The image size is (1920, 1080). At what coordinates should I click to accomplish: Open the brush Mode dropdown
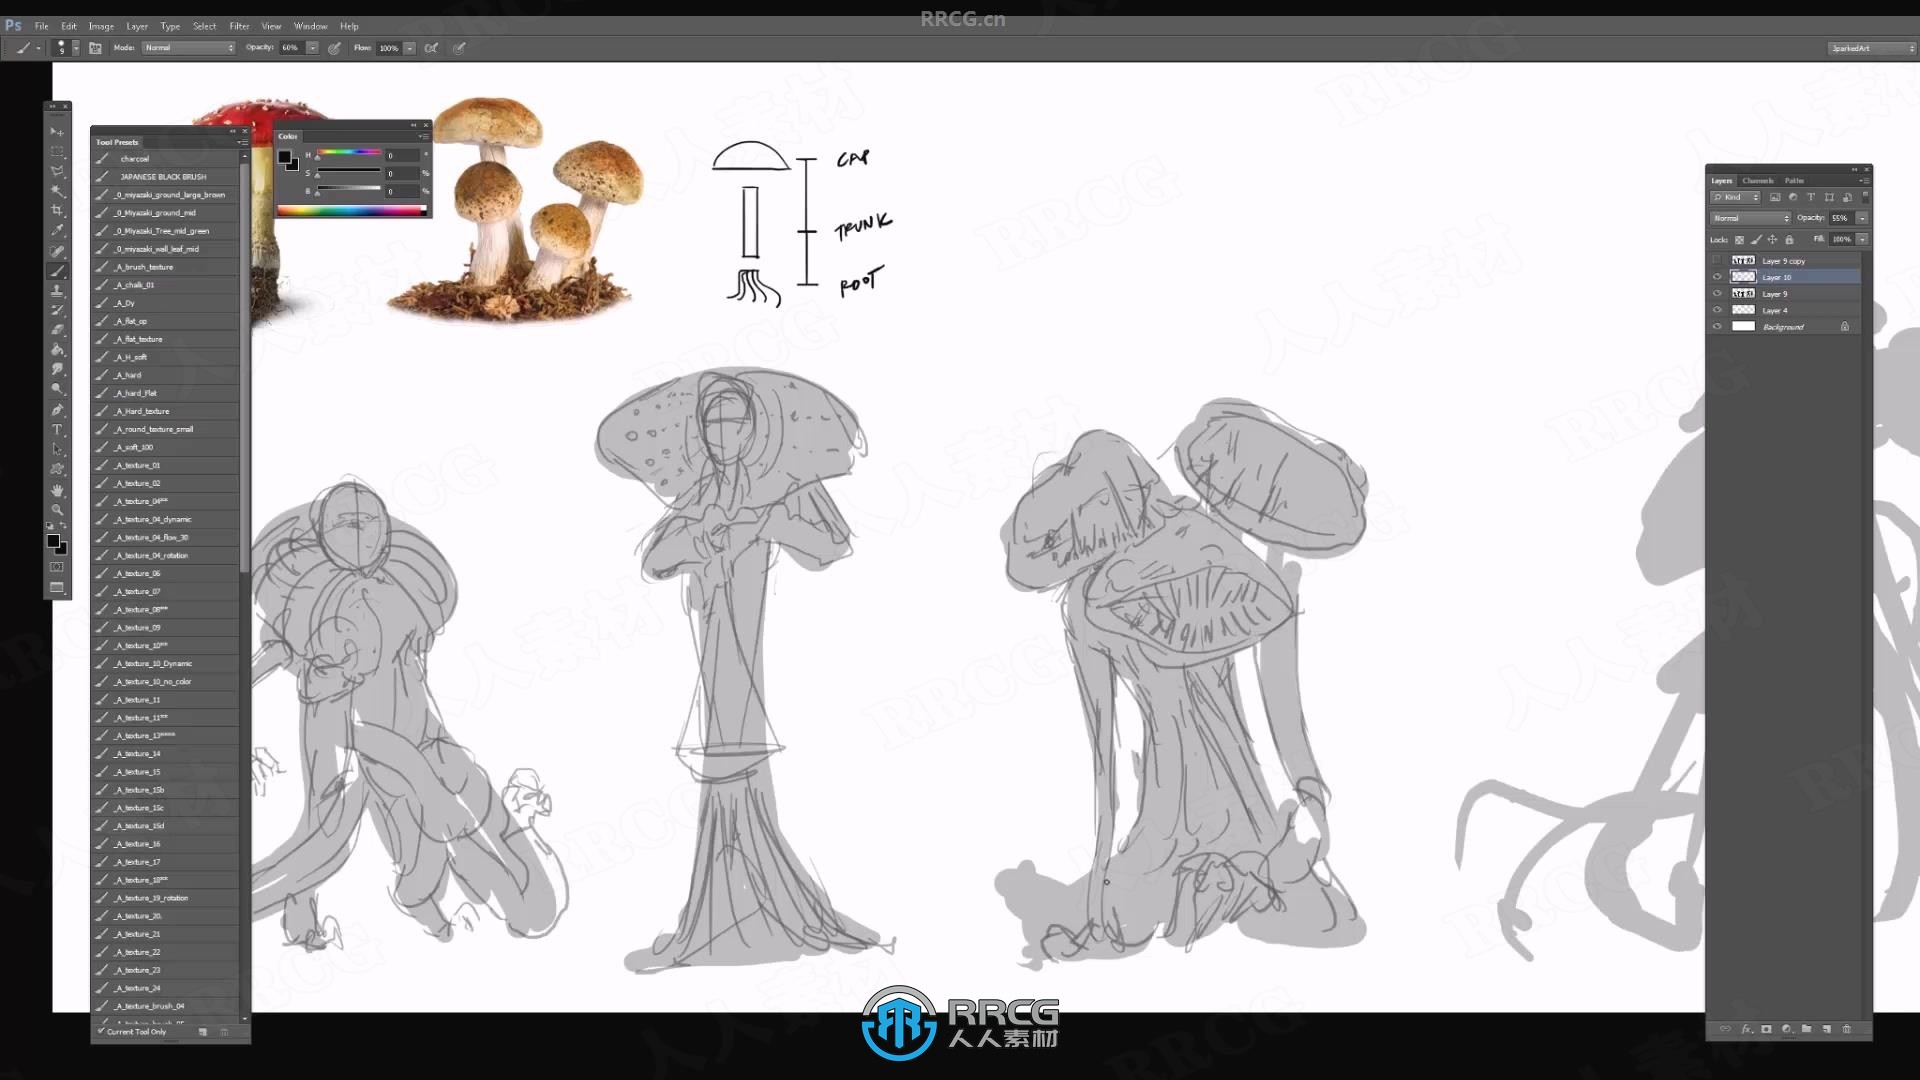tap(188, 48)
